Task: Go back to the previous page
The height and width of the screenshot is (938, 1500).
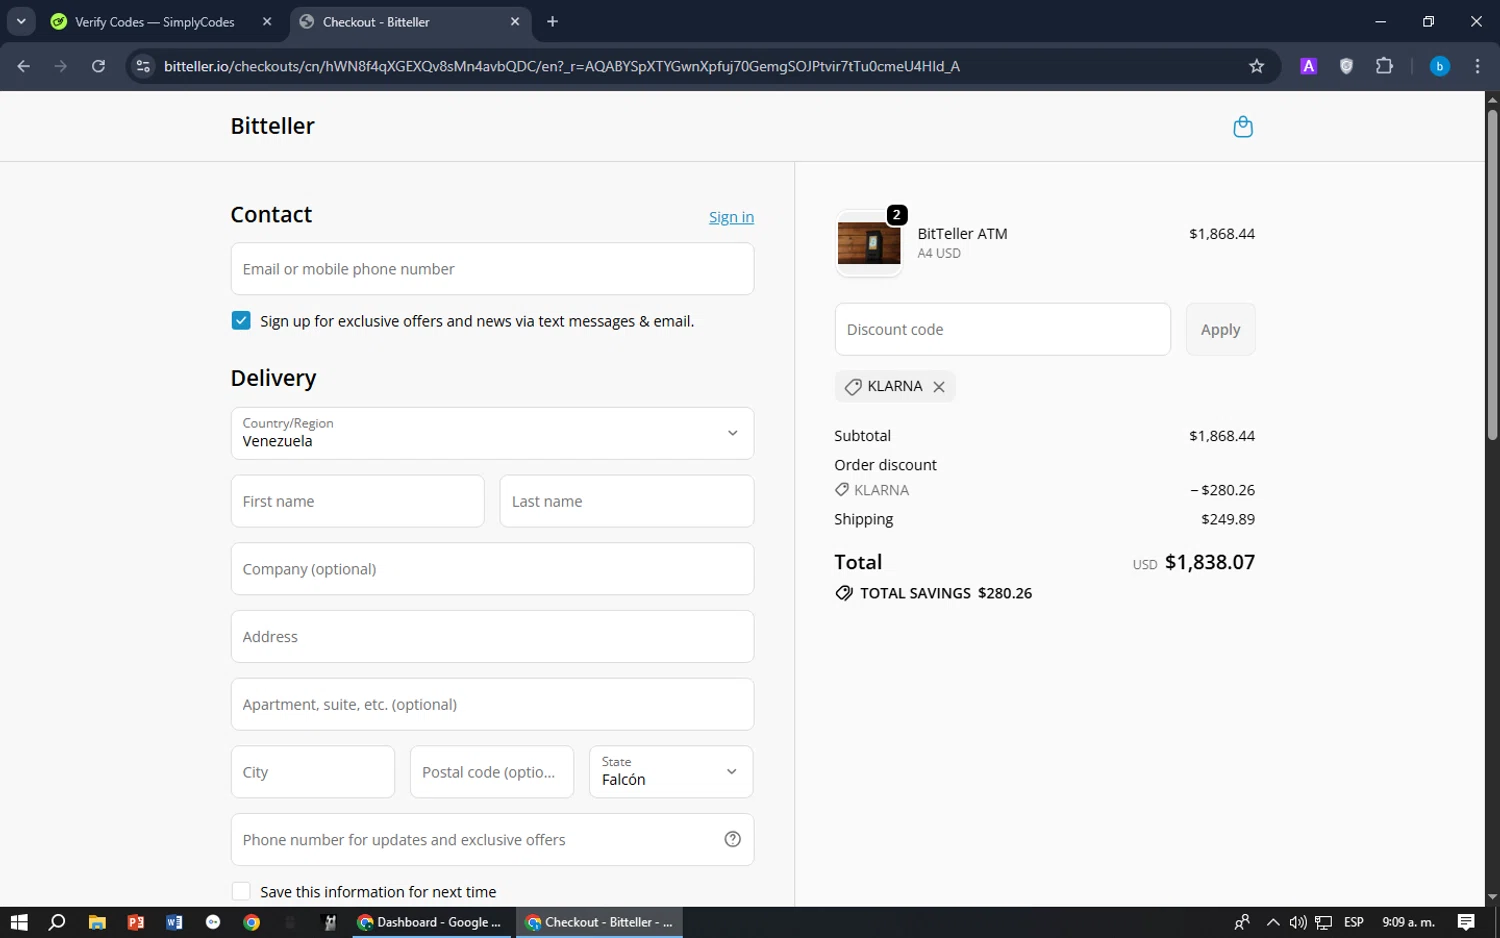Action: tap(24, 66)
